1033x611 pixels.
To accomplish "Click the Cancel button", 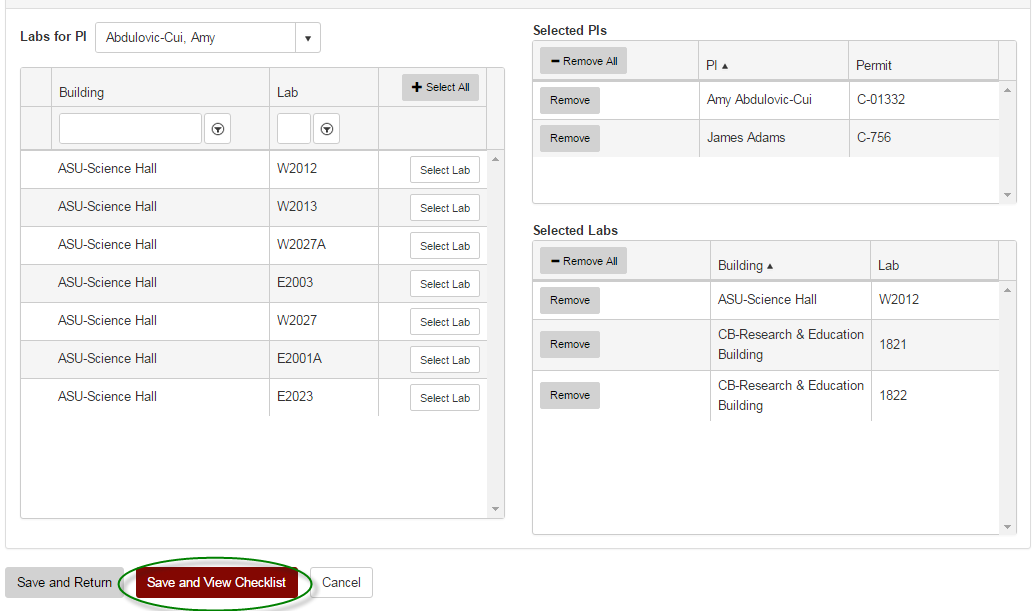I will click(x=341, y=583).
